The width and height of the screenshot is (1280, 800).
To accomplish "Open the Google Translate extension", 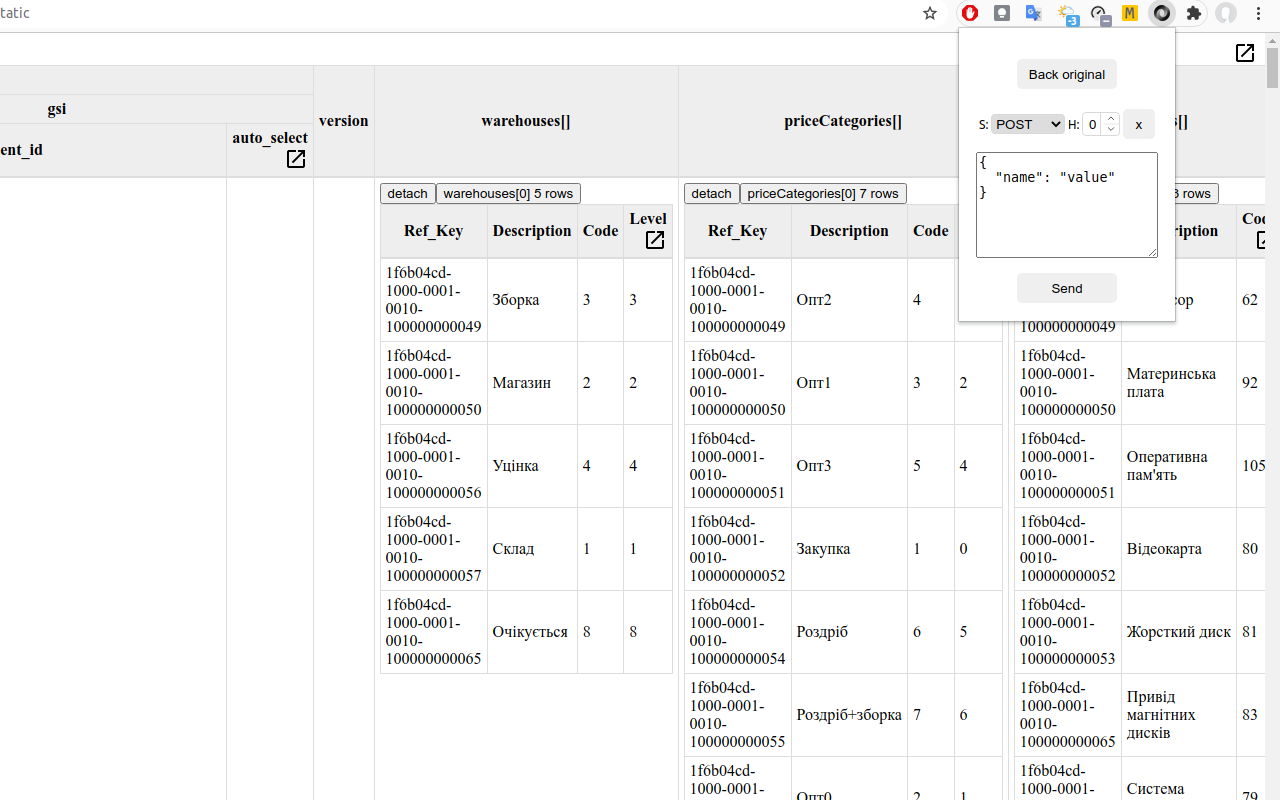I will [1034, 13].
